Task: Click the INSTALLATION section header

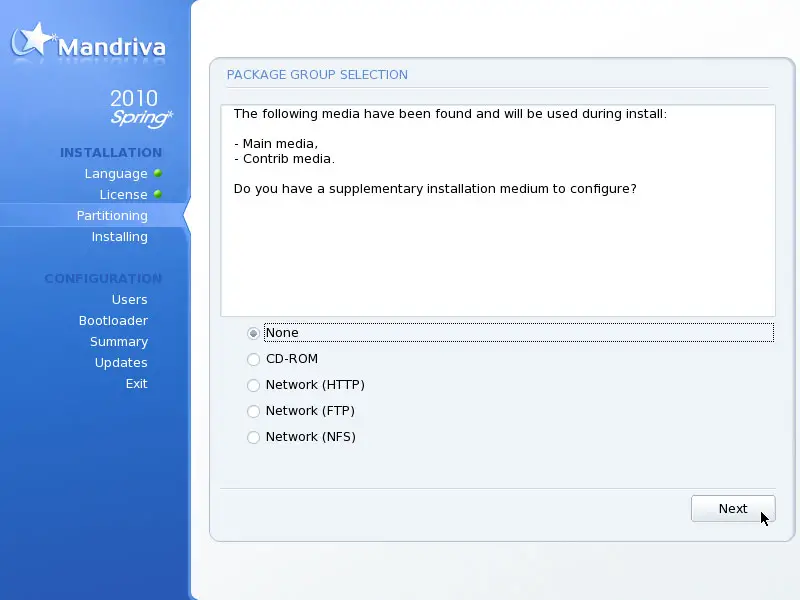Action: 111,153
